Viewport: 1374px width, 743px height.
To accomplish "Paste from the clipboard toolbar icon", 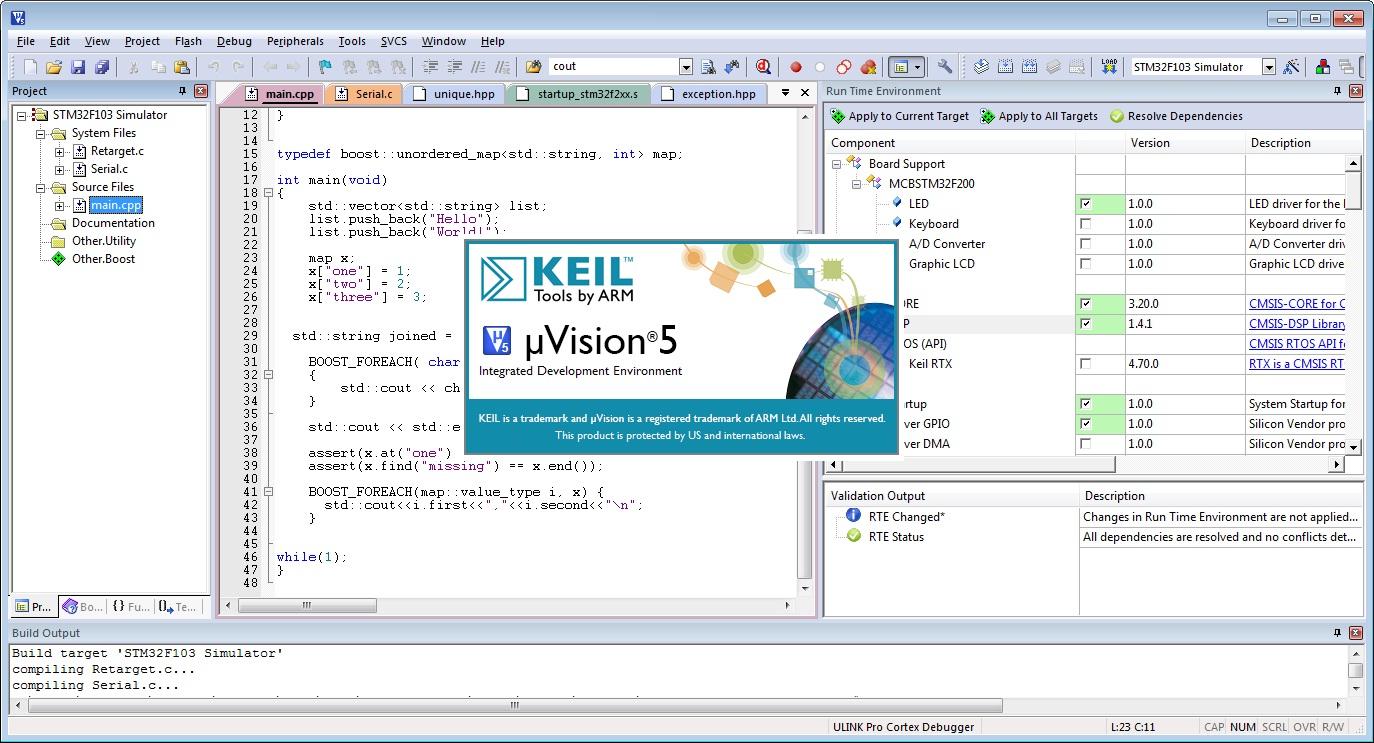I will [182, 67].
